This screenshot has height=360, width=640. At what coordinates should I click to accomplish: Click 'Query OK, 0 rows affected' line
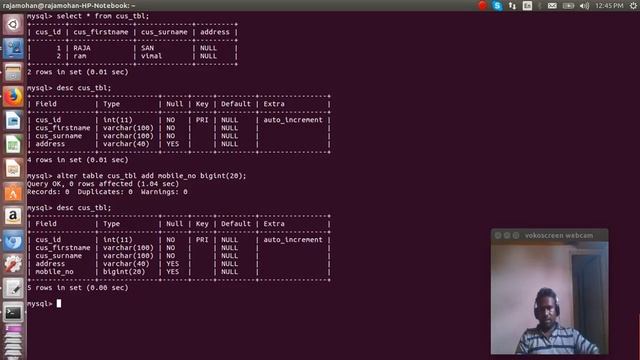[103, 184]
